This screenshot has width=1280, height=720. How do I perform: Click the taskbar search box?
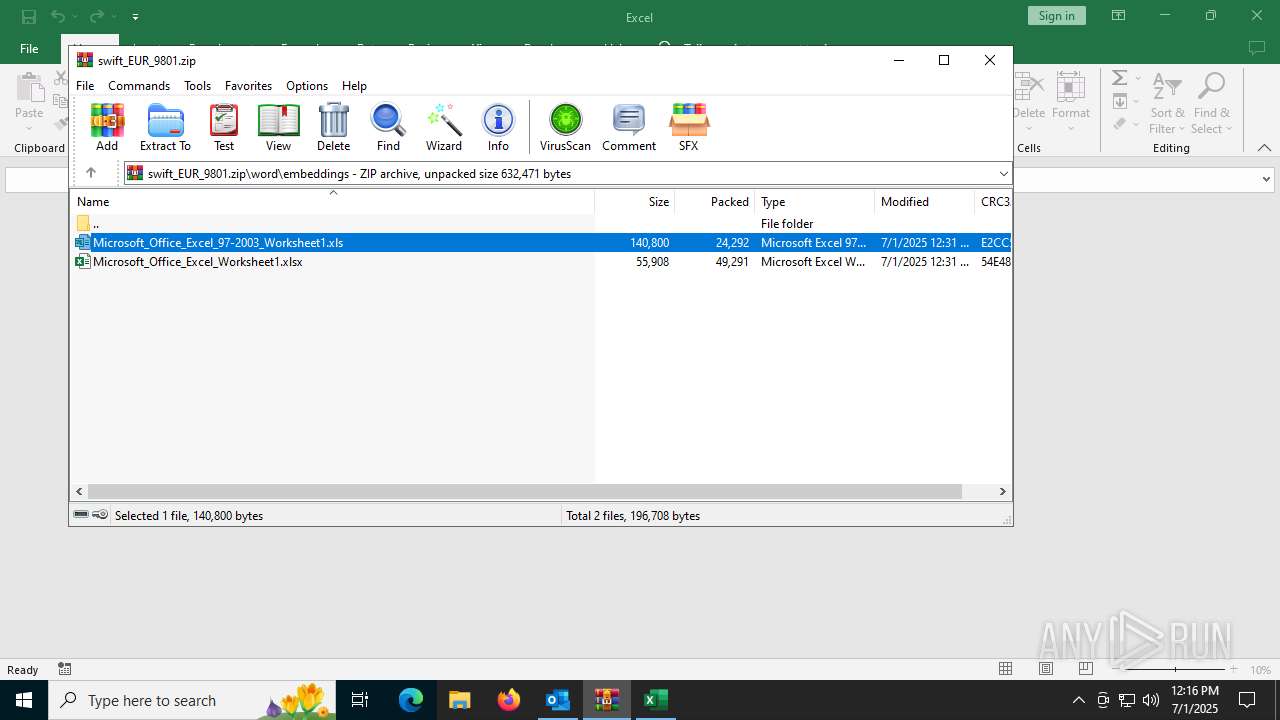coord(192,700)
